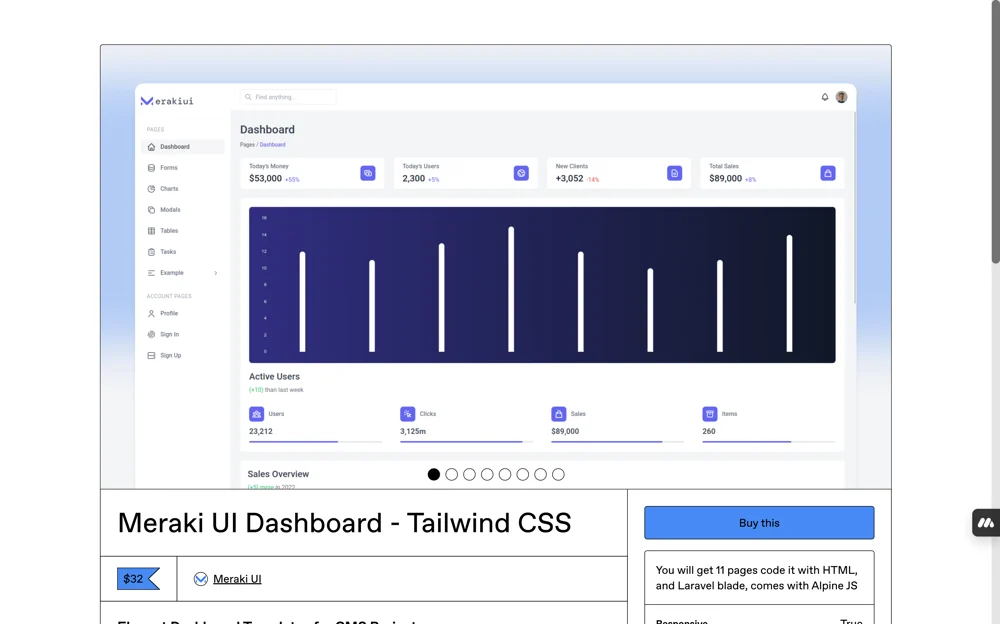Click the Clicks progress bar
The height and width of the screenshot is (624, 1000).
466,442
